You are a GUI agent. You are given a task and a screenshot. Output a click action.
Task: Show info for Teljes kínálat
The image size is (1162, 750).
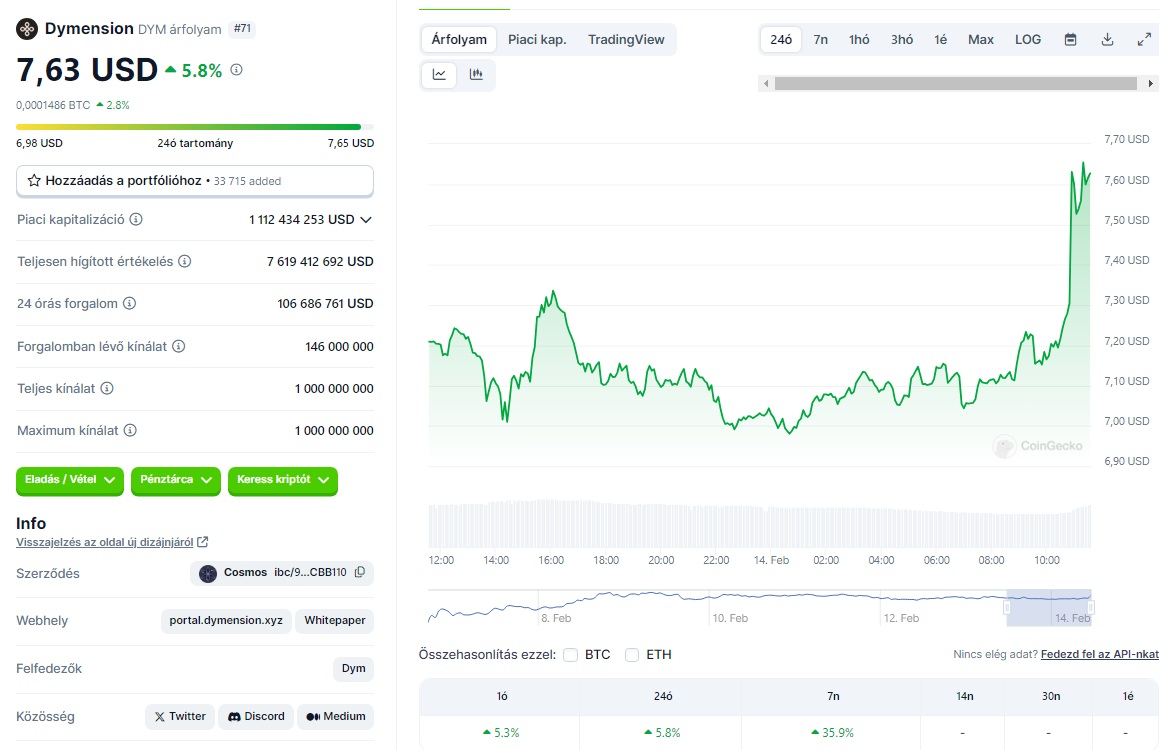(x=107, y=388)
